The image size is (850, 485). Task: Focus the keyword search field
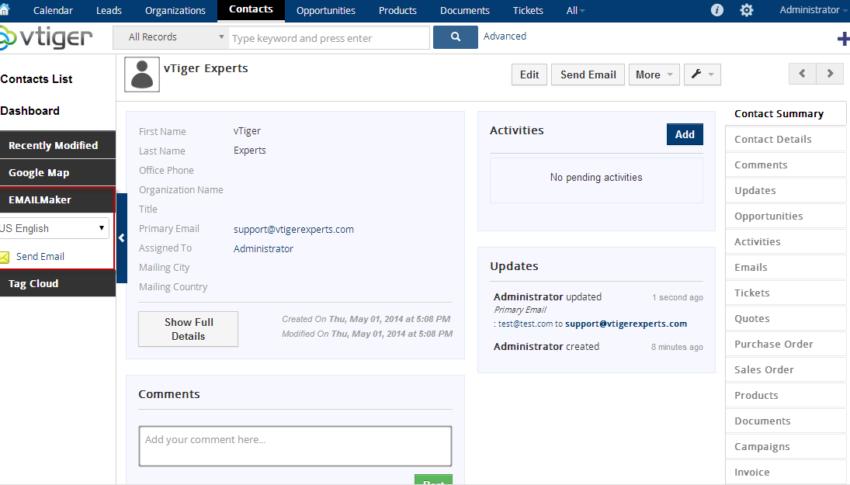(x=329, y=38)
